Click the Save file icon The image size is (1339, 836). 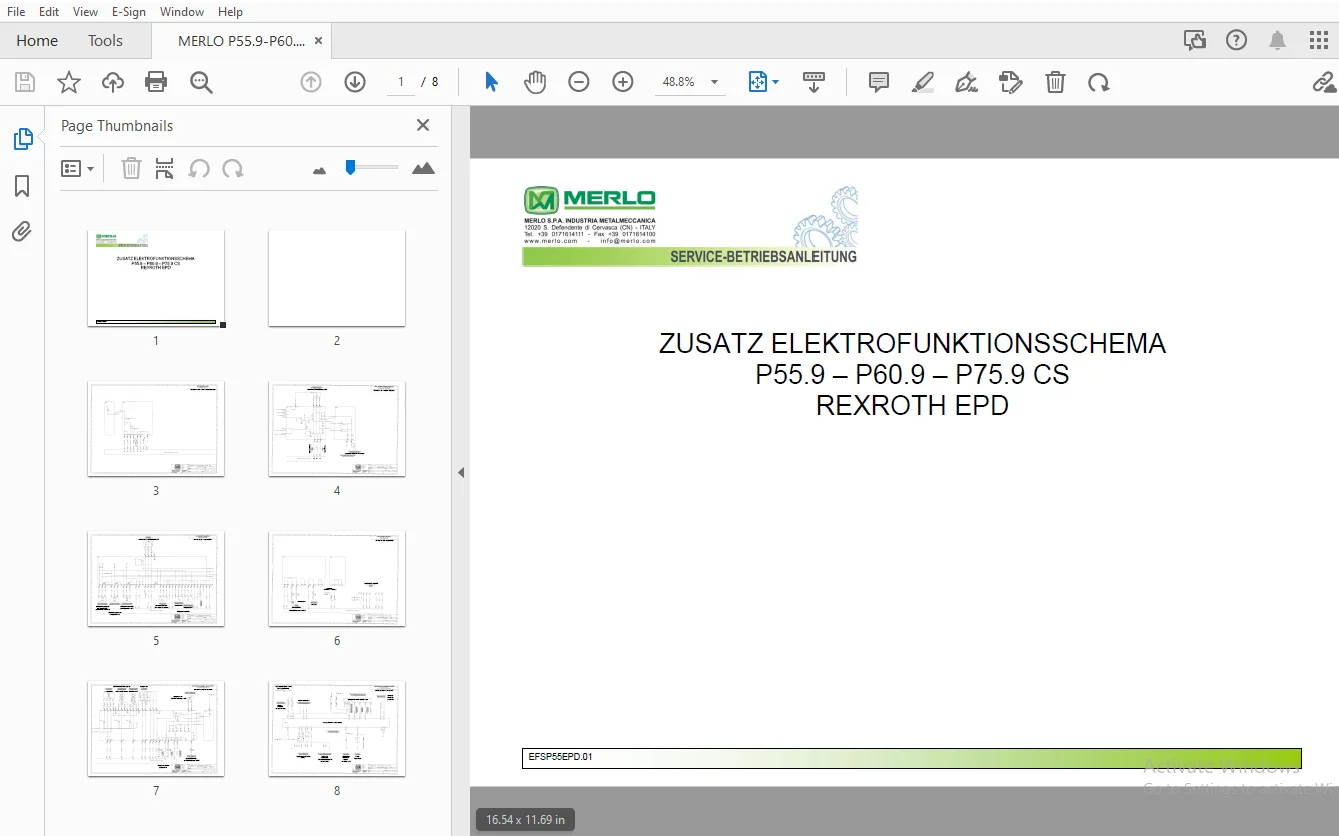24,82
